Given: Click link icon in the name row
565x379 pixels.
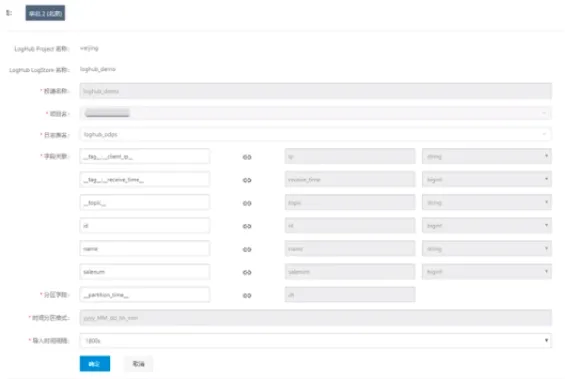Looking at the screenshot, I should point(247,249).
